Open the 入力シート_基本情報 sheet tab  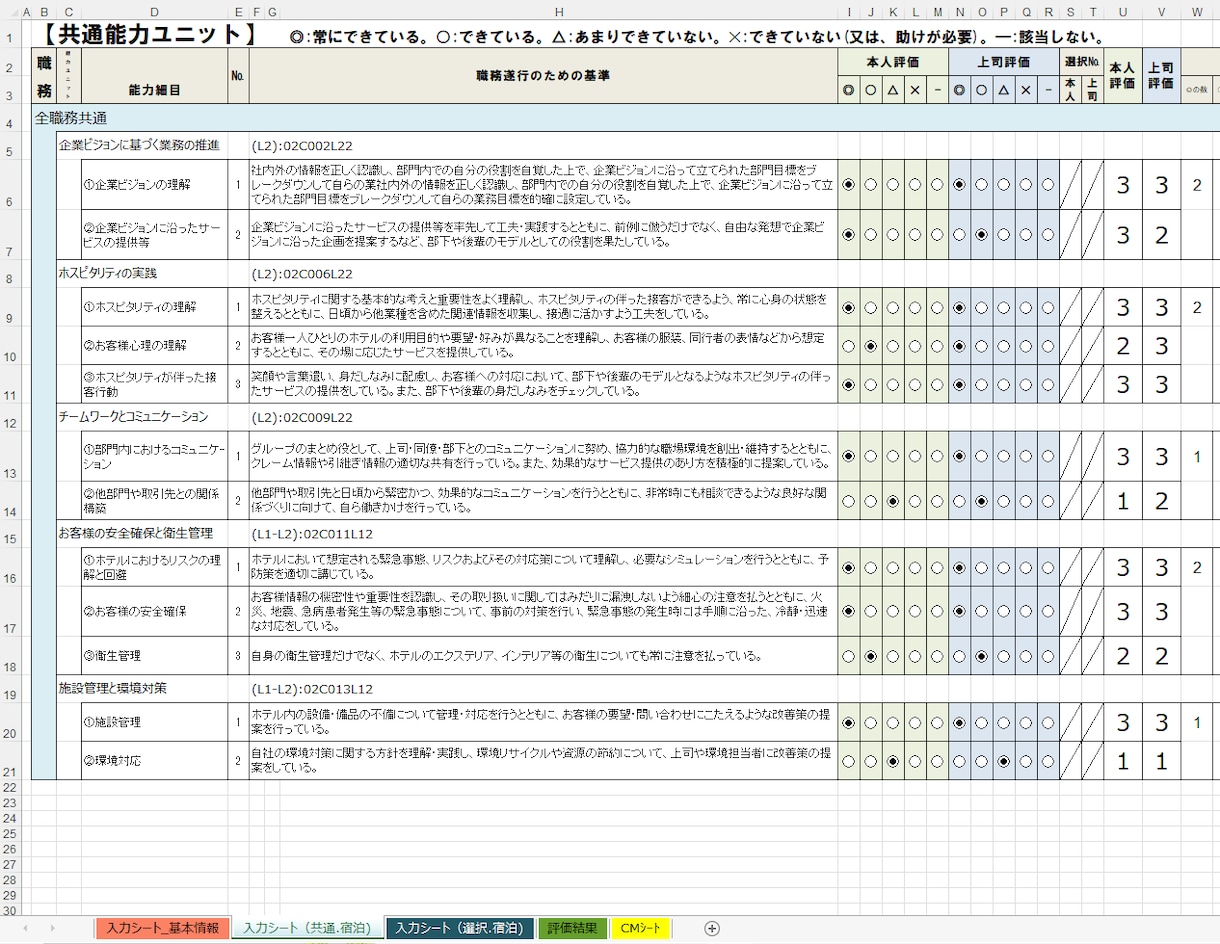point(163,928)
